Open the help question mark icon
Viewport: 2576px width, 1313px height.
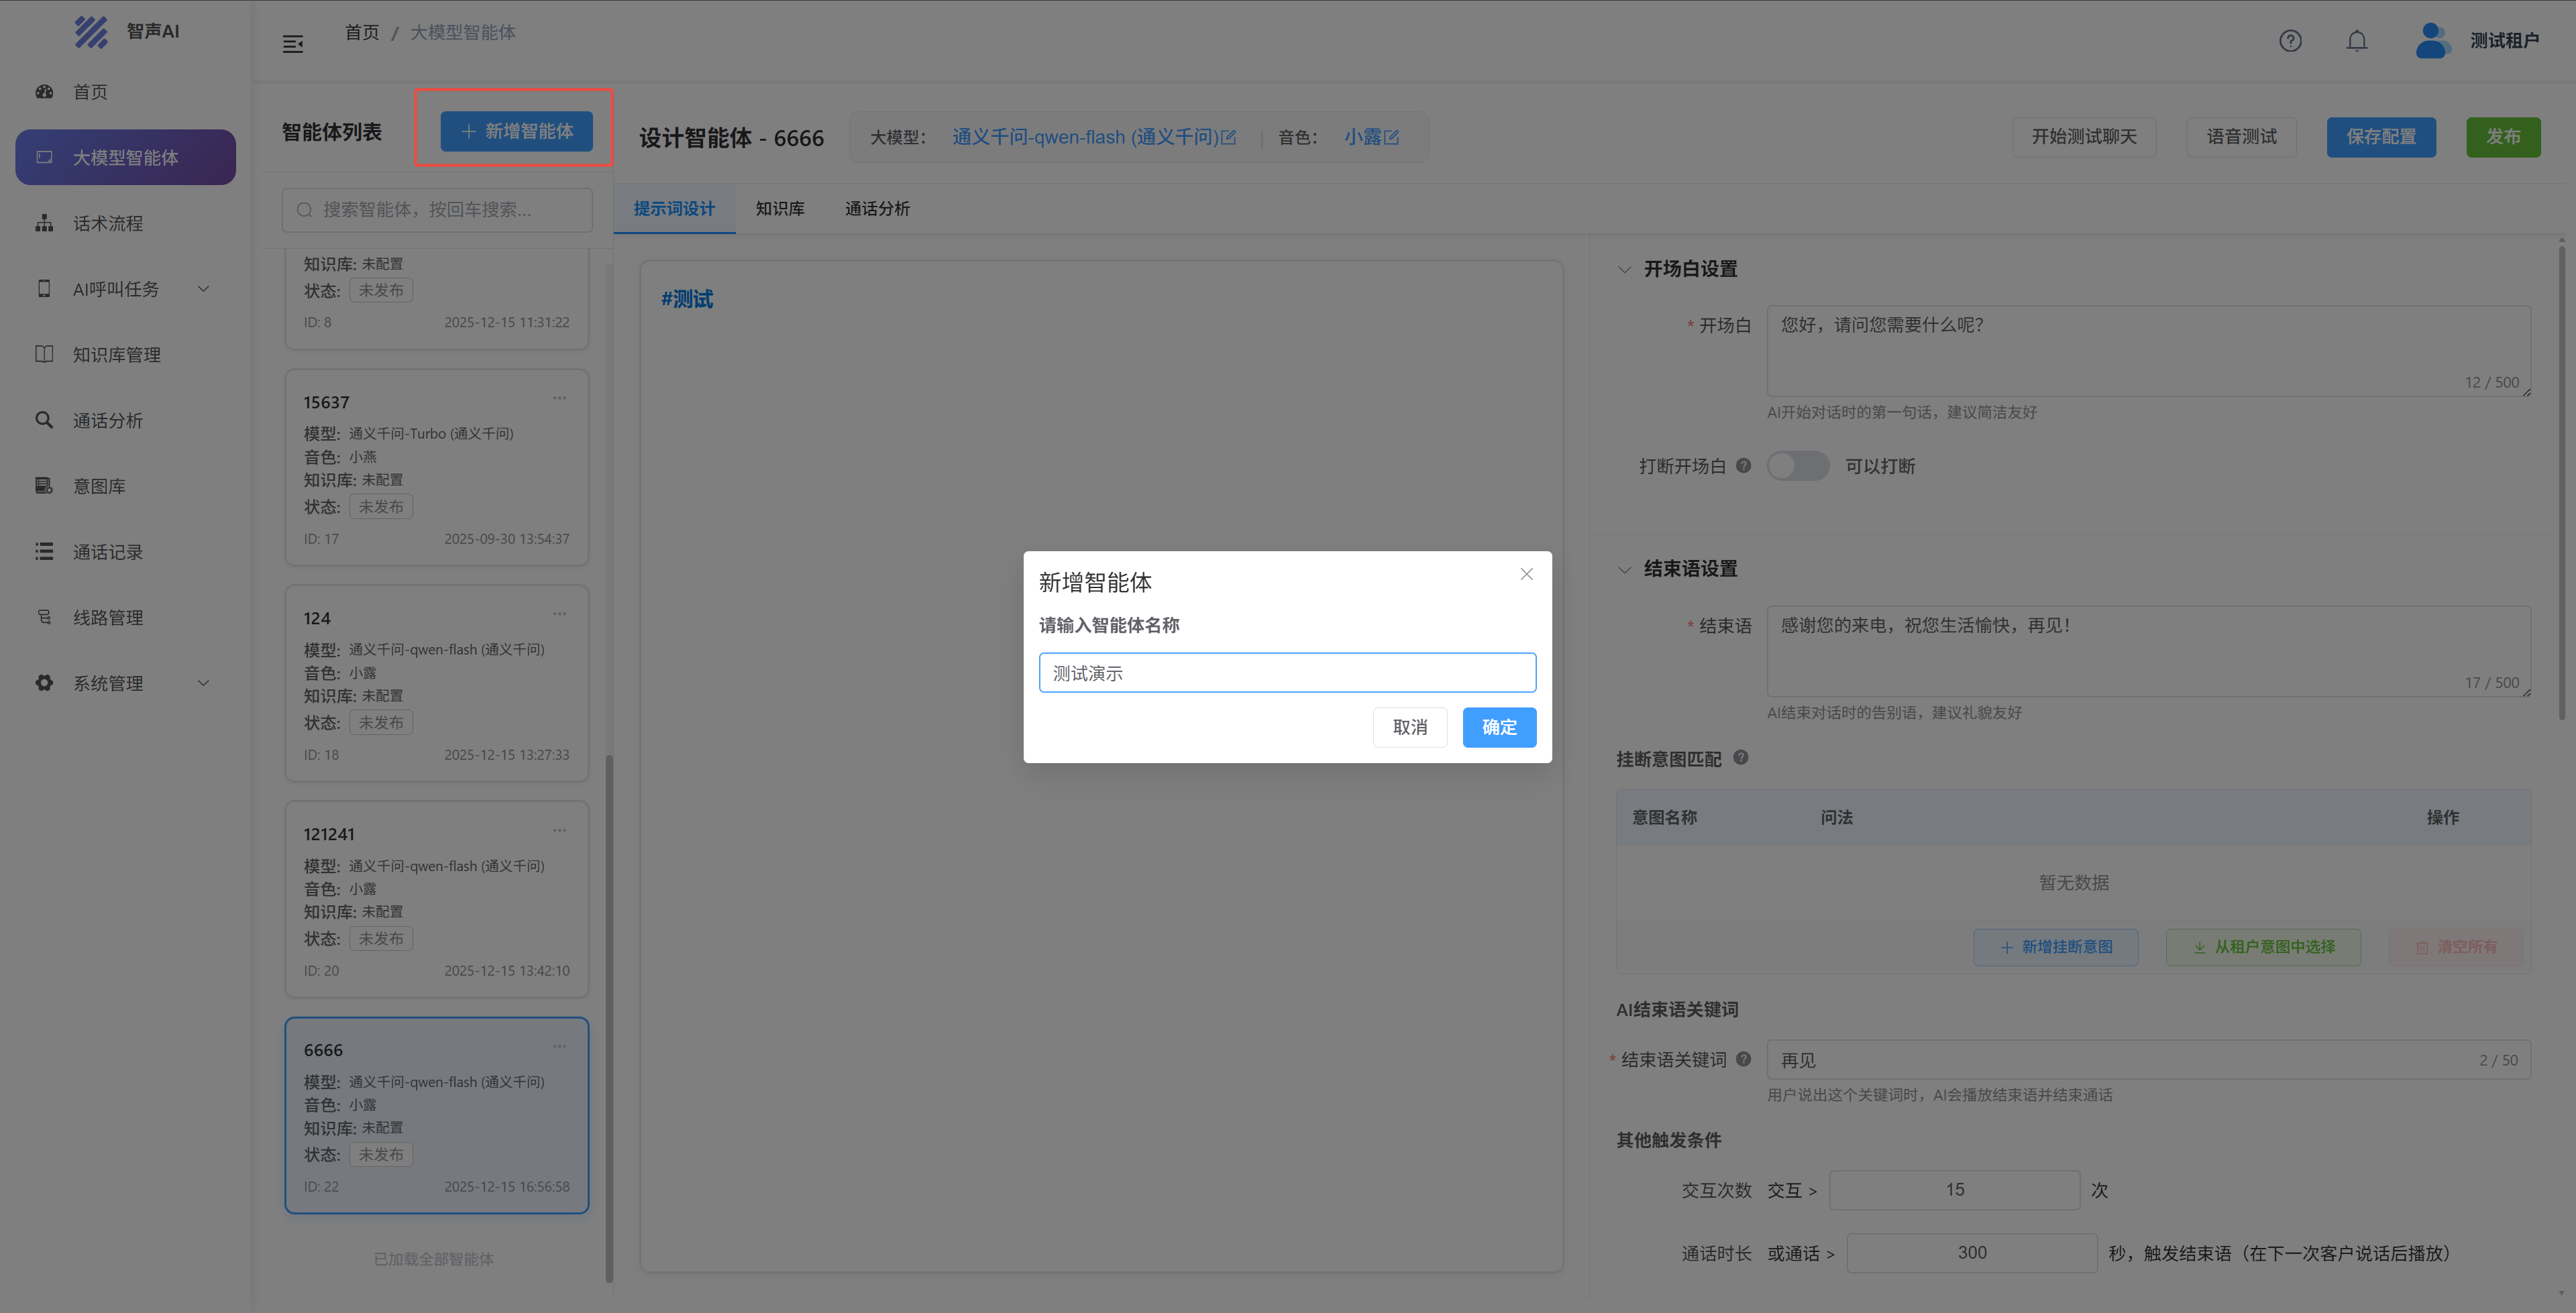click(2290, 41)
